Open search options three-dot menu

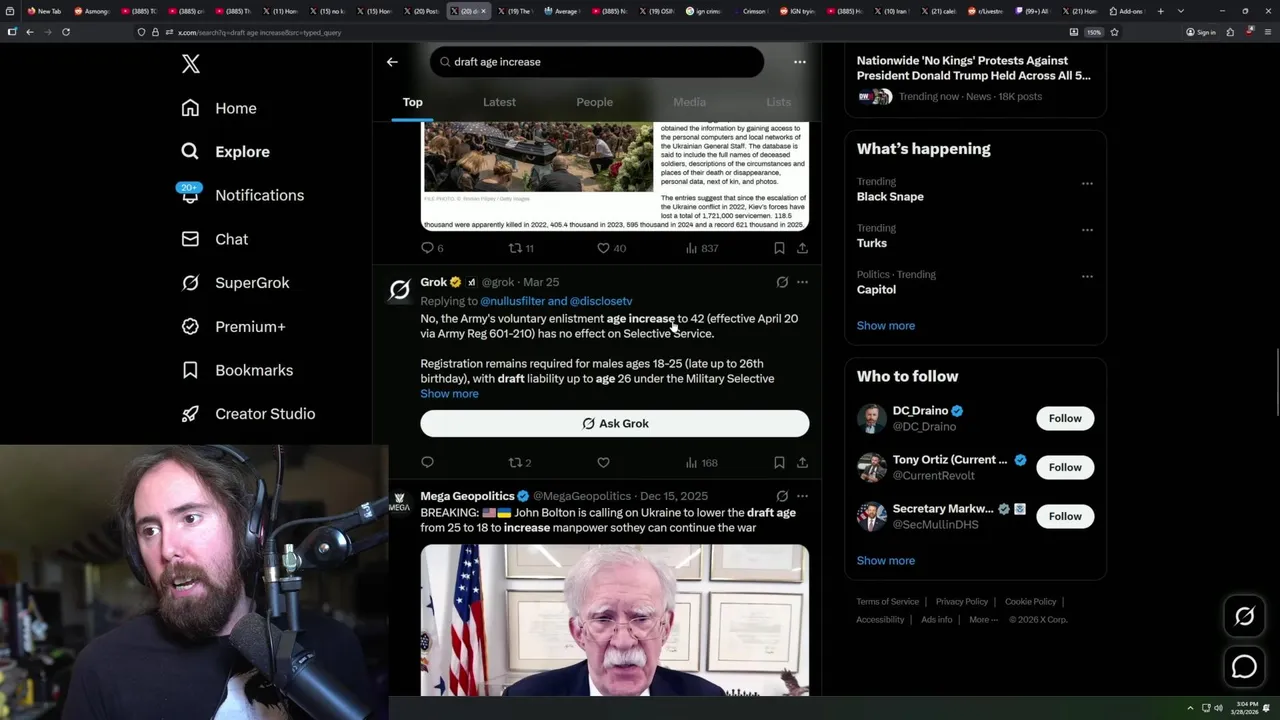[x=799, y=62]
